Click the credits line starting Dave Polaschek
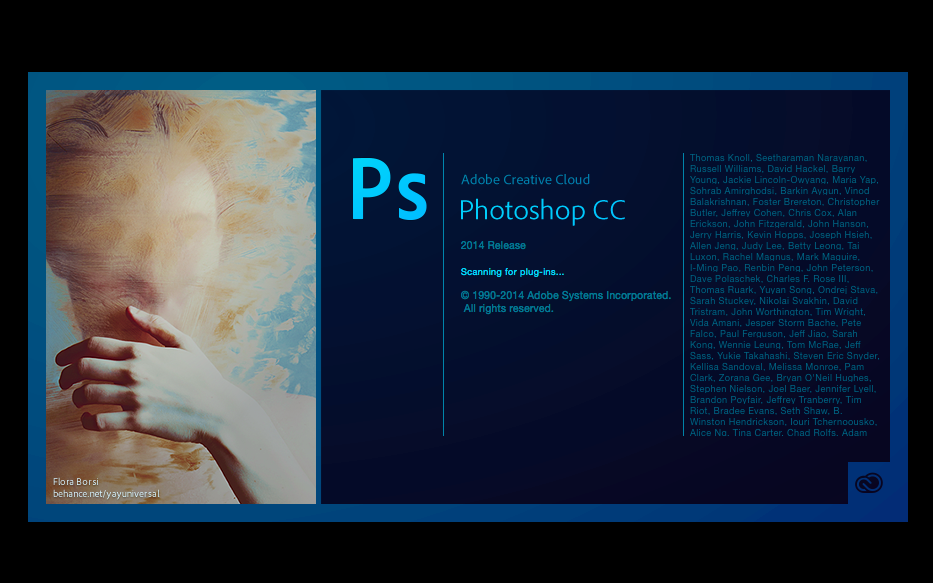The image size is (933, 583). tap(769, 279)
